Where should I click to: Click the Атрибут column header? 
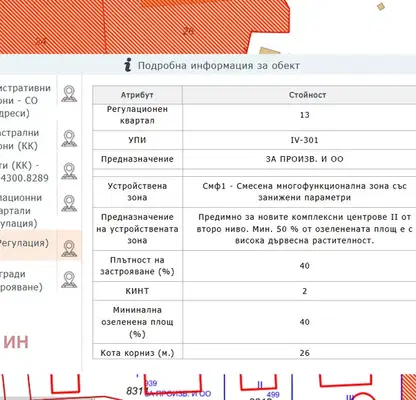coord(137,95)
